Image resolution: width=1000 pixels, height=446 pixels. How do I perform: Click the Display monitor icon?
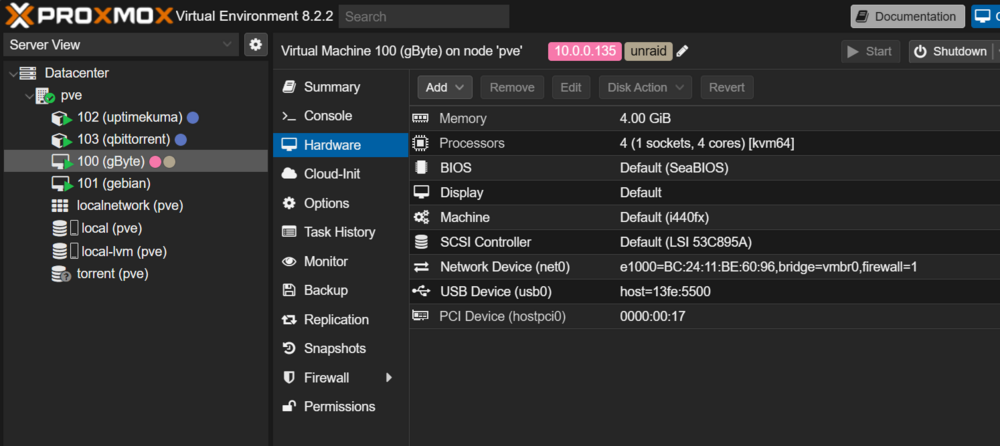(x=421, y=192)
